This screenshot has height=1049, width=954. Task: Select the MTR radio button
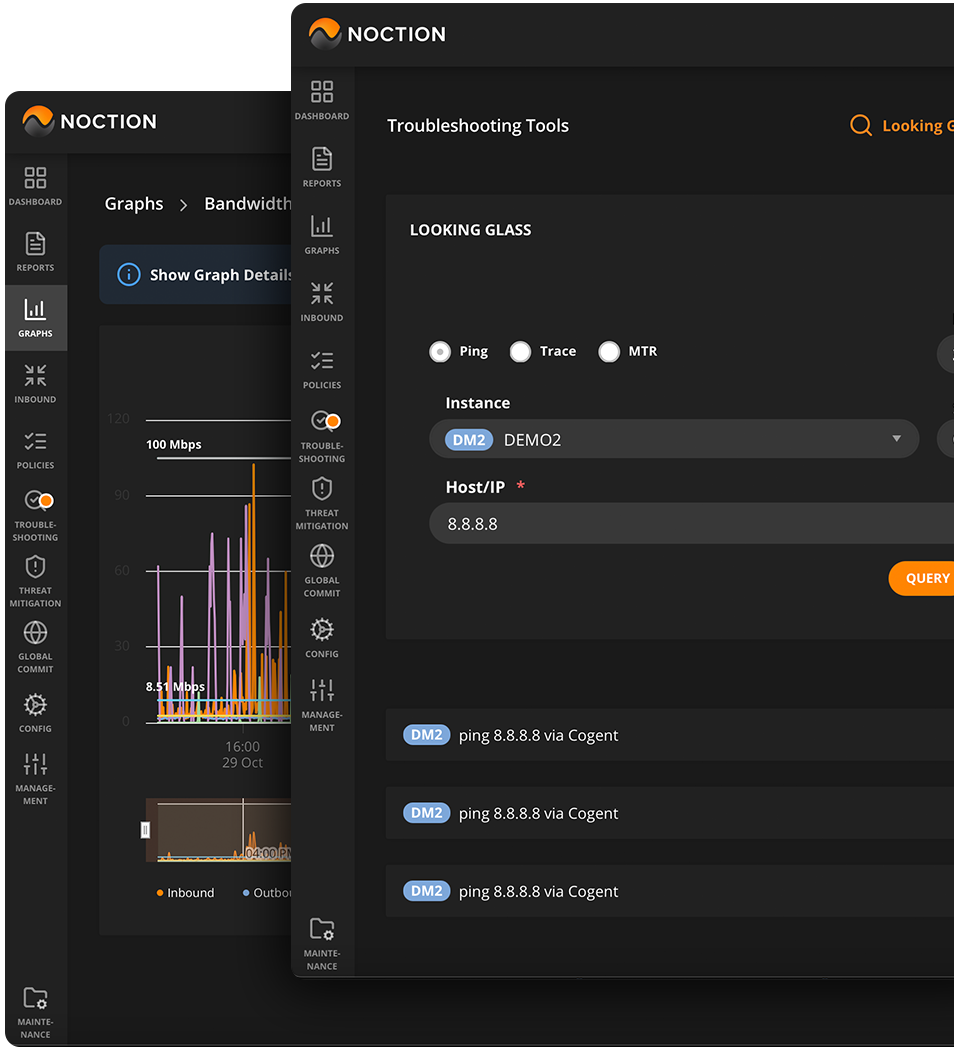point(610,351)
